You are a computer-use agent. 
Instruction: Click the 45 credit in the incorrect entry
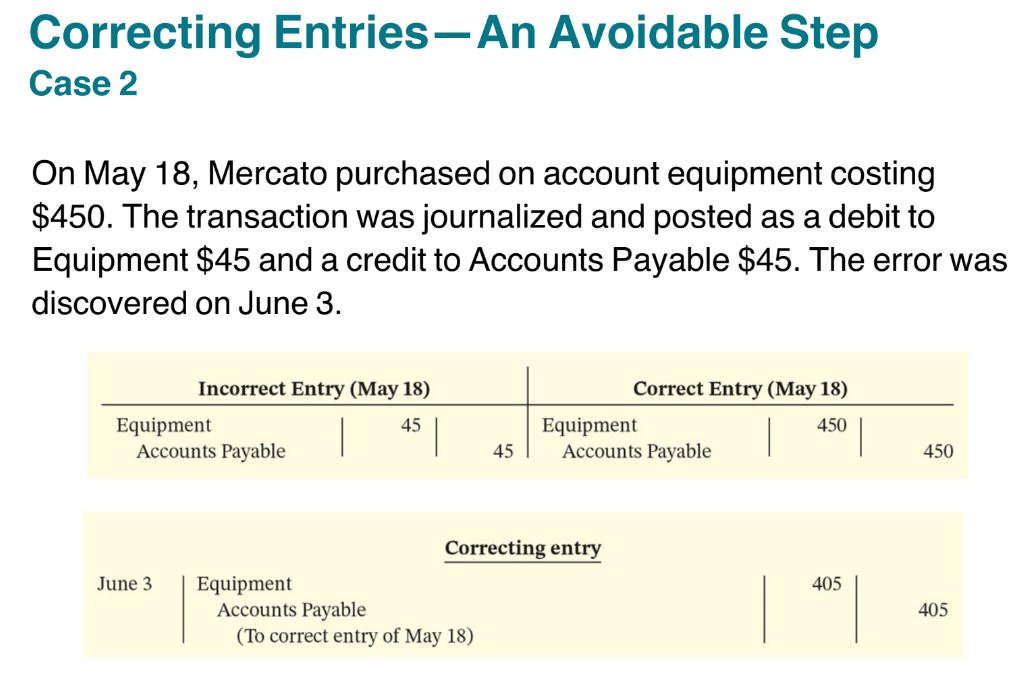(x=503, y=452)
